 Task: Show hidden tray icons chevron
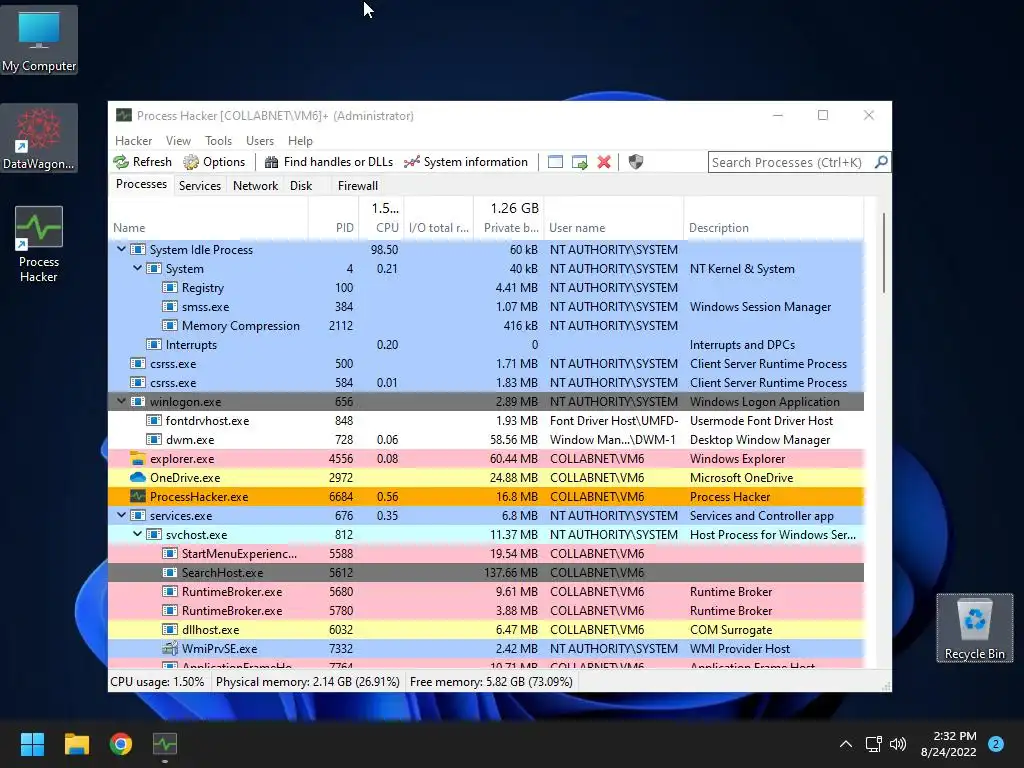pos(846,744)
